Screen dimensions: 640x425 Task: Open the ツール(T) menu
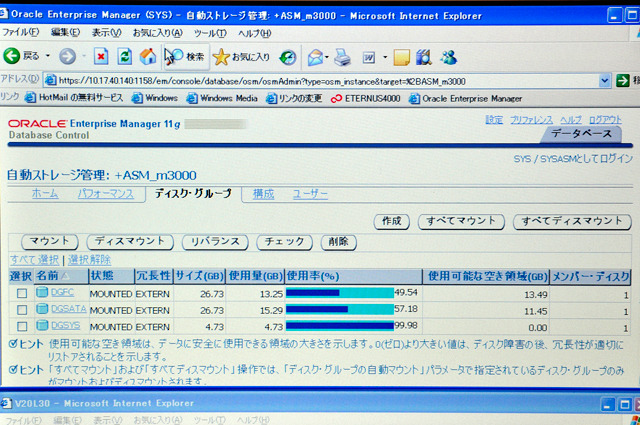tap(210, 33)
